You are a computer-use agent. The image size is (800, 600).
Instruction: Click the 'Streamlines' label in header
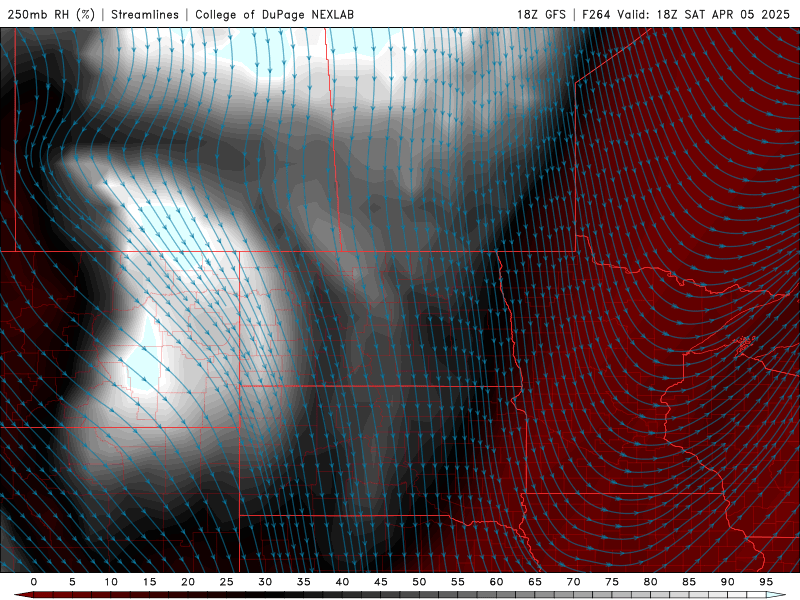pos(145,14)
